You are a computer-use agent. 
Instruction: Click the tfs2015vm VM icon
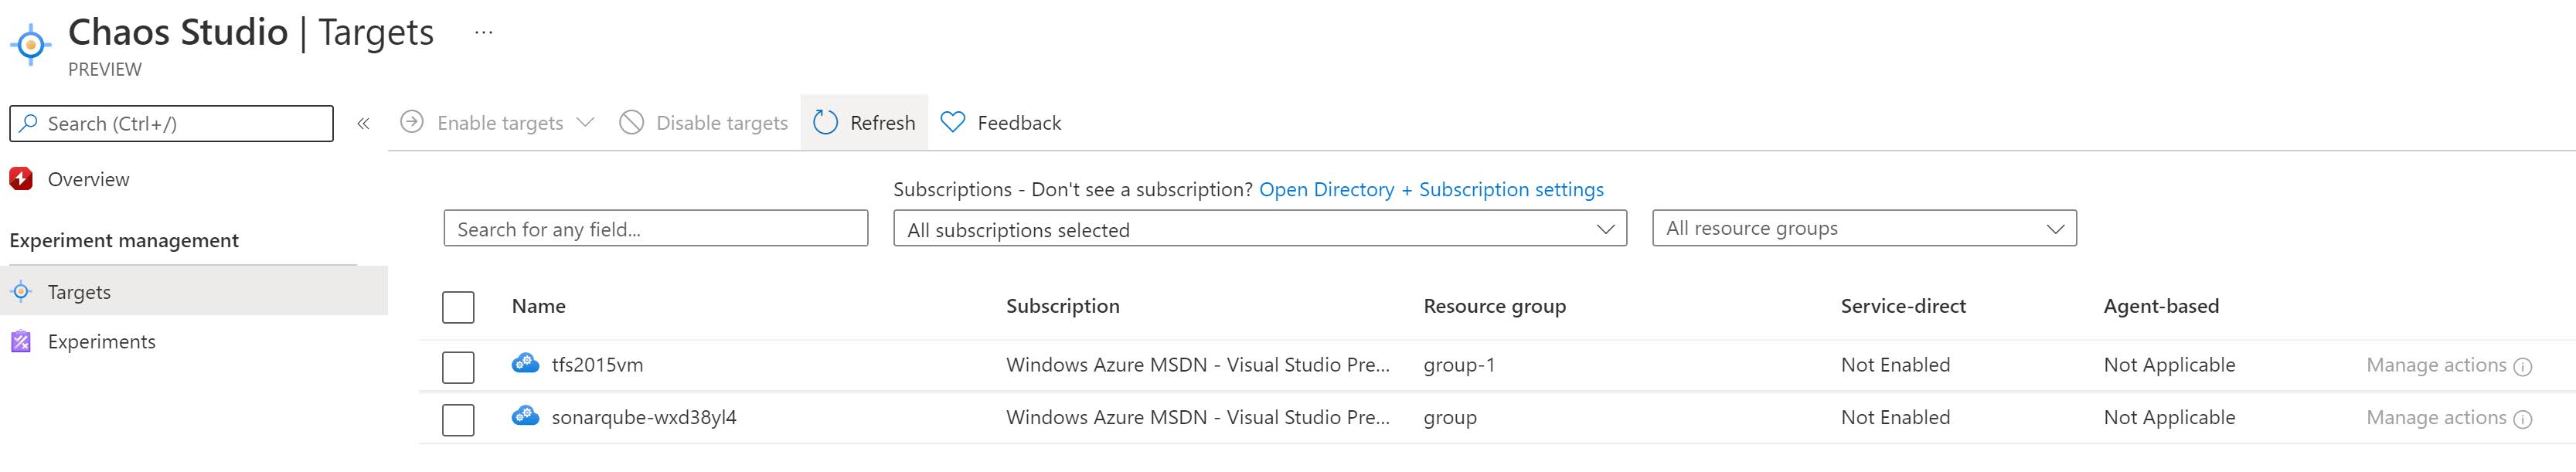pyautogui.click(x=525, y=363)
